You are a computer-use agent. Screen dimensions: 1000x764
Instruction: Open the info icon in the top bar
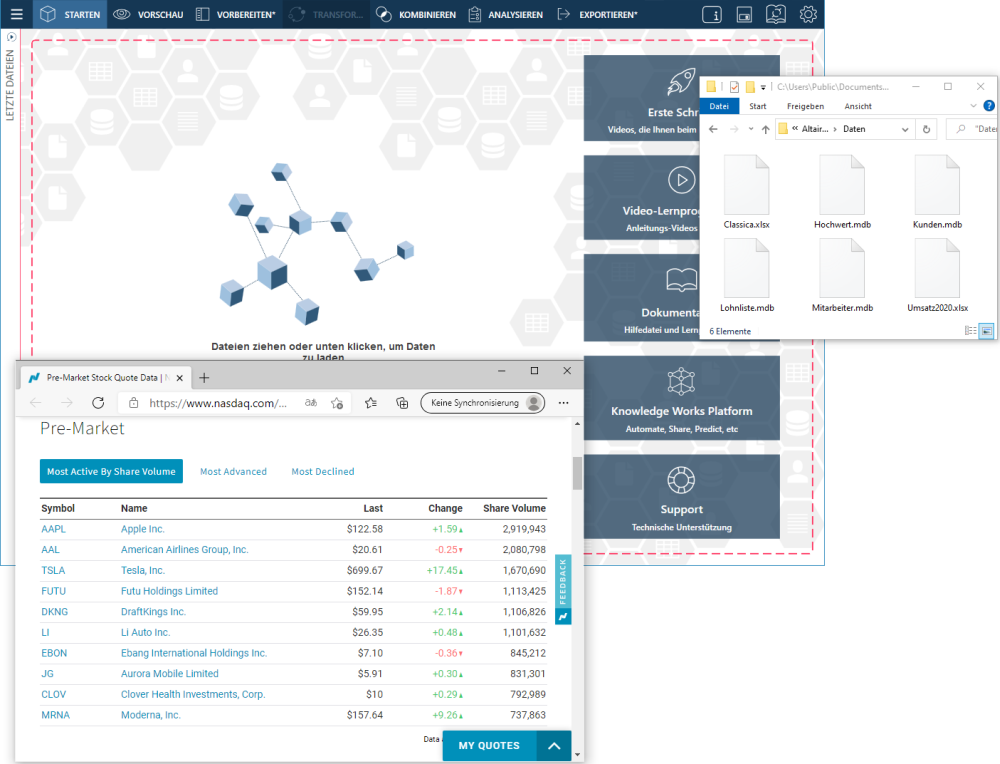[x=712, y=15]
